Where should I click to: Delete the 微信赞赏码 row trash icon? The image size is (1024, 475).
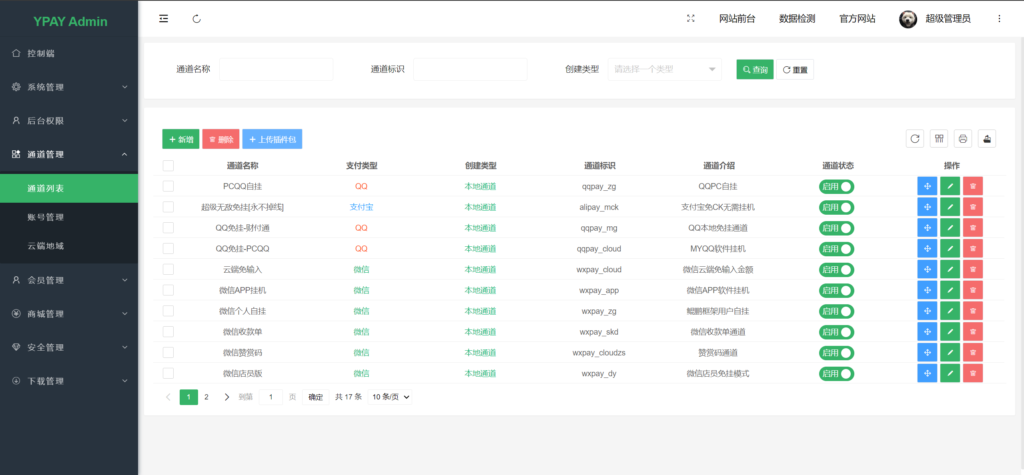point(972,353)
